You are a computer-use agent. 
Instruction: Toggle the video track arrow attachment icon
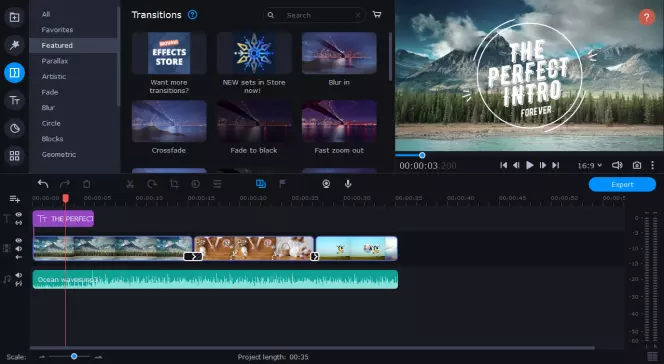click(19, 257)
